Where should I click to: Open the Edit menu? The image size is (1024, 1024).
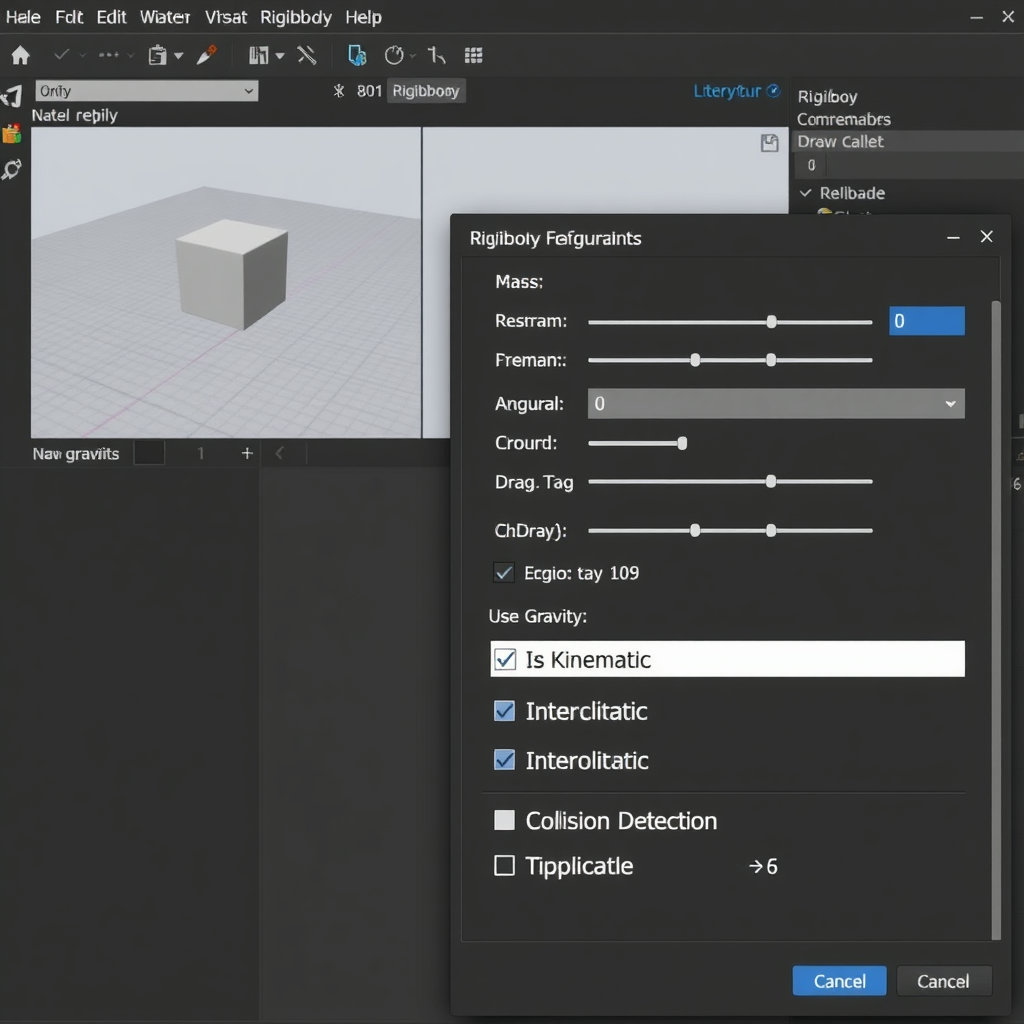(x=111, y=17)
